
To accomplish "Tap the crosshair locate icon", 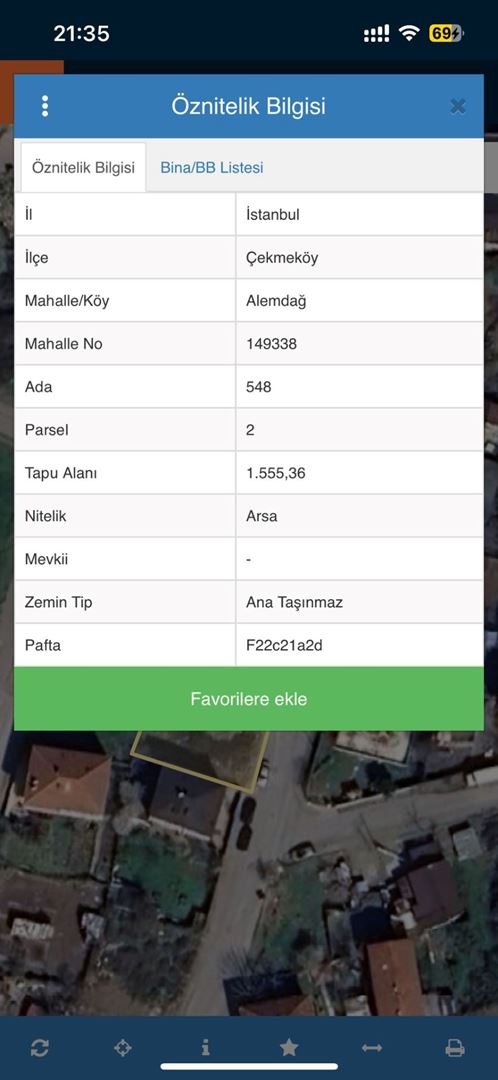I will pos(123,1048).
